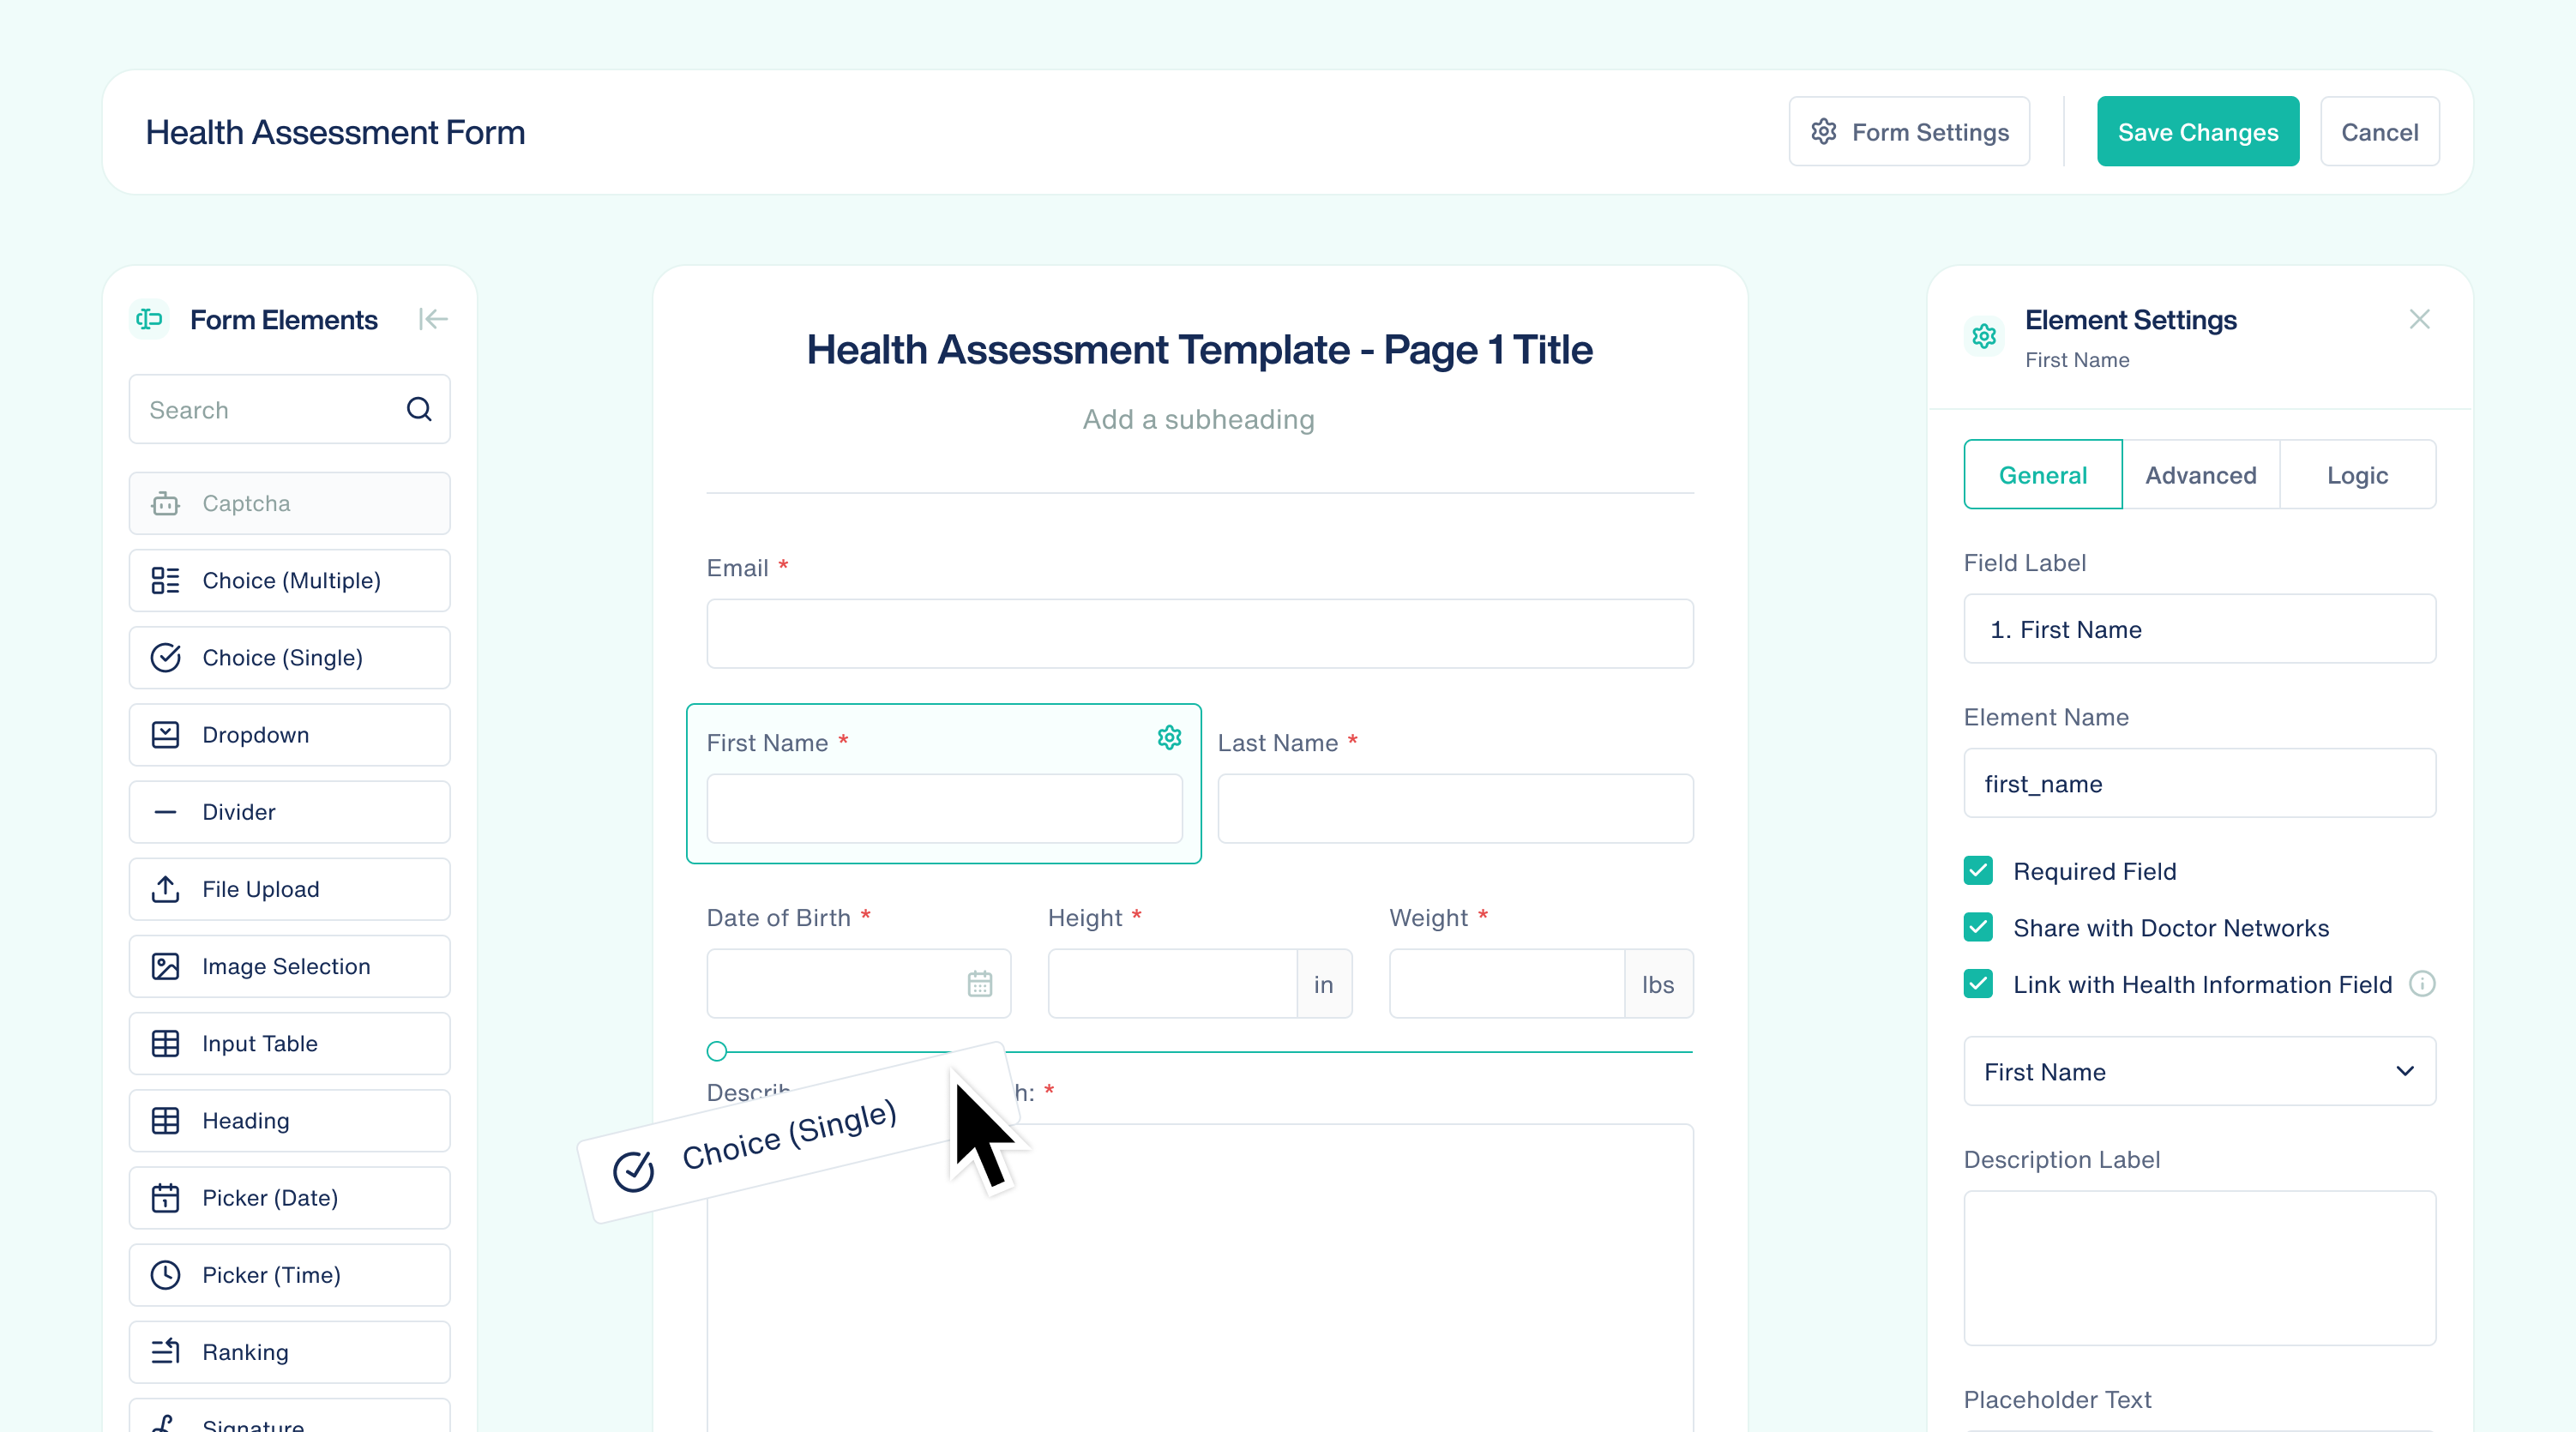Uncheck the Required Field checkbox
Viewport: 2576px width, 1432px height.
[x=1978, y=871]
